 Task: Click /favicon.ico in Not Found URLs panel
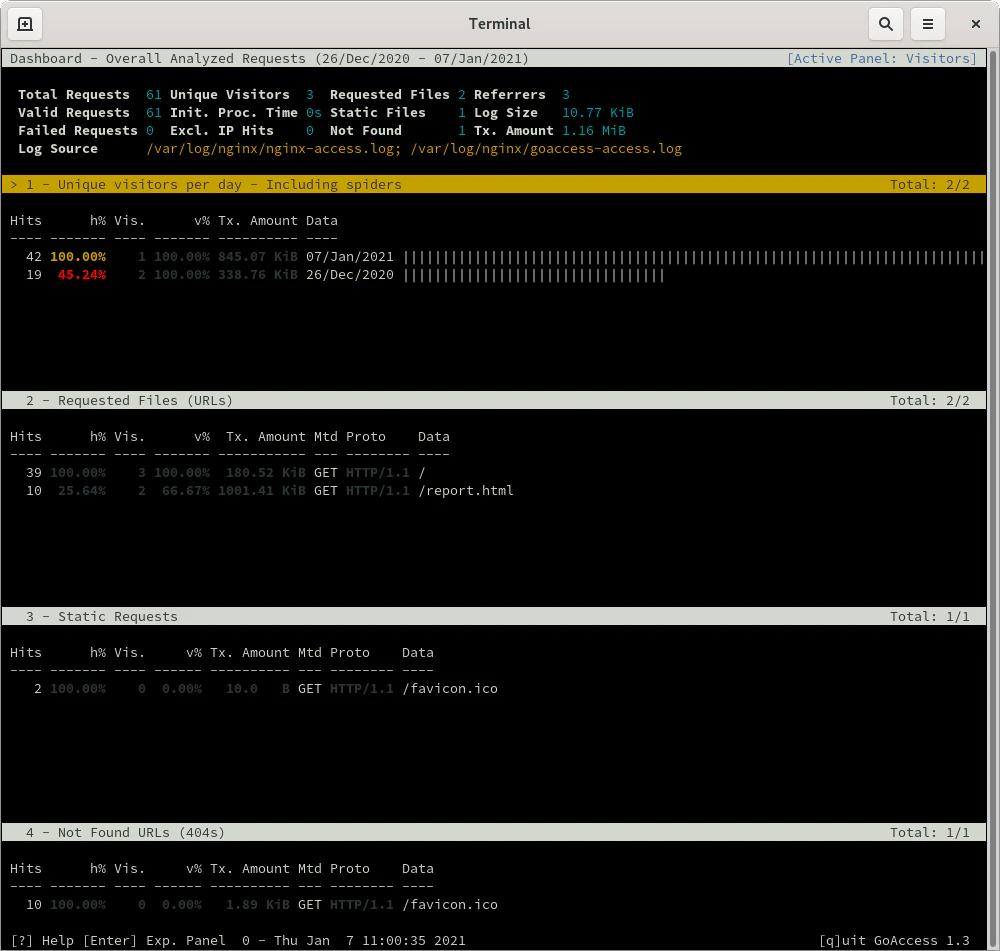[x=450, y=905]
